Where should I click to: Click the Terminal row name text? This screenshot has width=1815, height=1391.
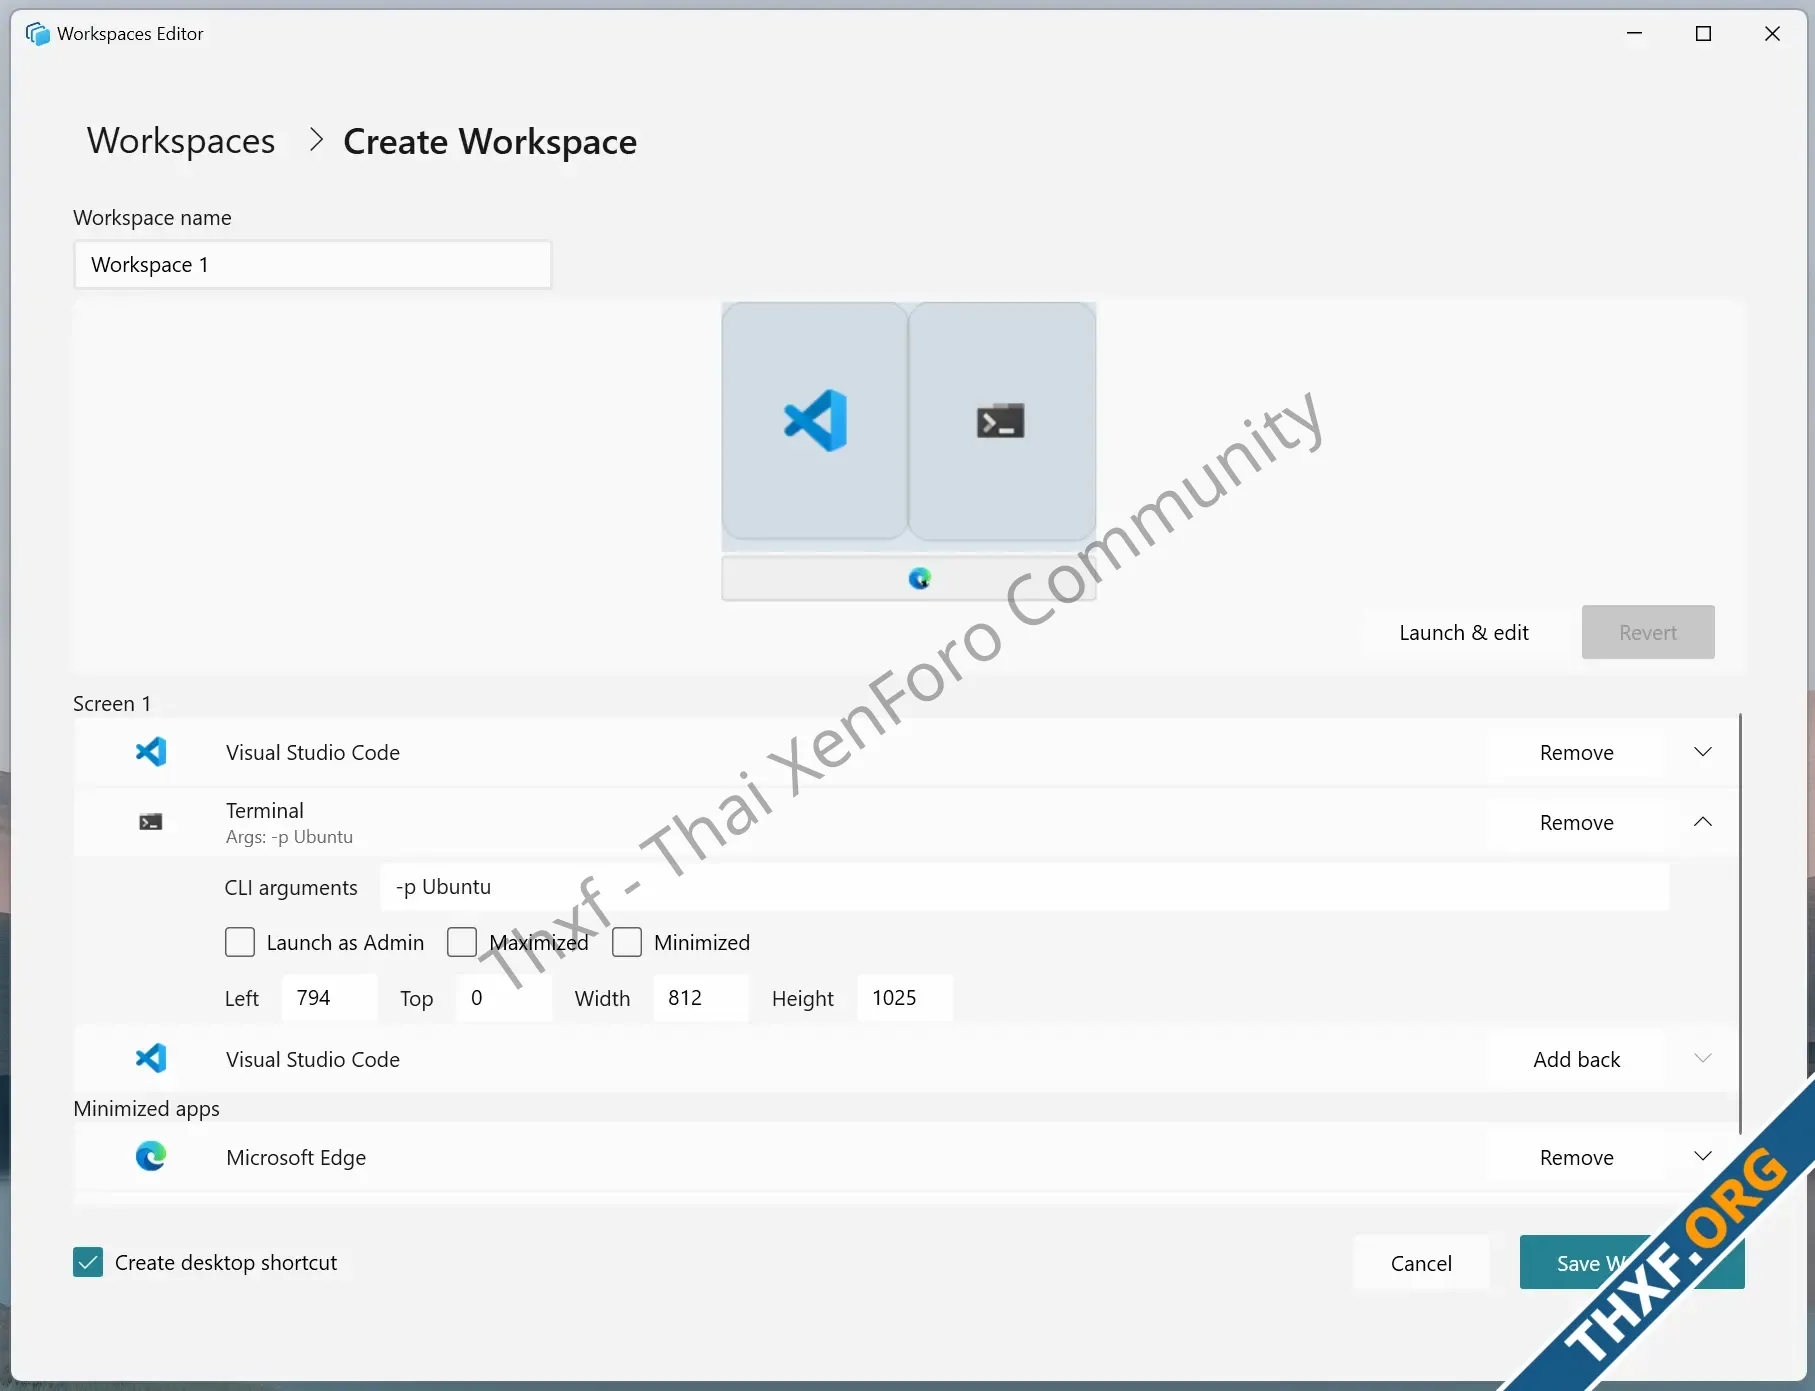pyautogui.click(x=265, y=810)
